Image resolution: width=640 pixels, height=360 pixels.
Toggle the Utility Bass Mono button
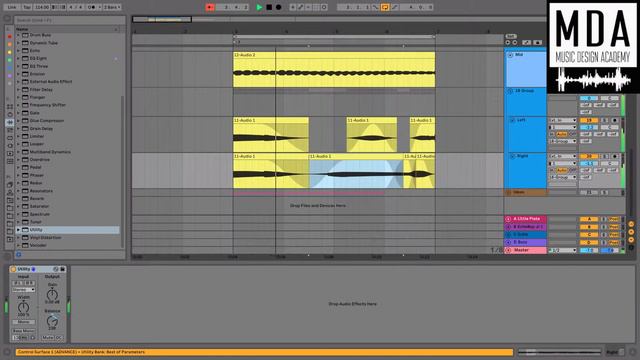point(23,331)
